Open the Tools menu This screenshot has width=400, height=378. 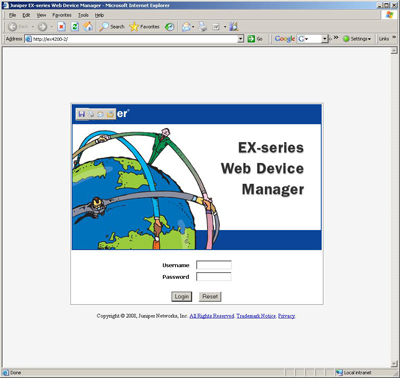[x=83, y=15]
